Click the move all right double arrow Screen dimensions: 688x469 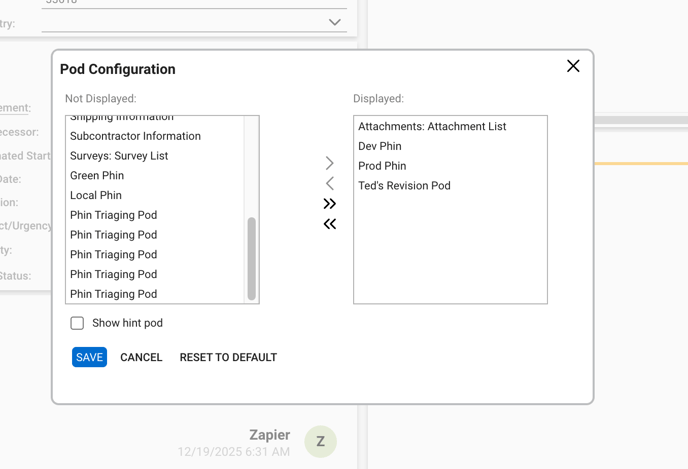click(x=330, y=204)
